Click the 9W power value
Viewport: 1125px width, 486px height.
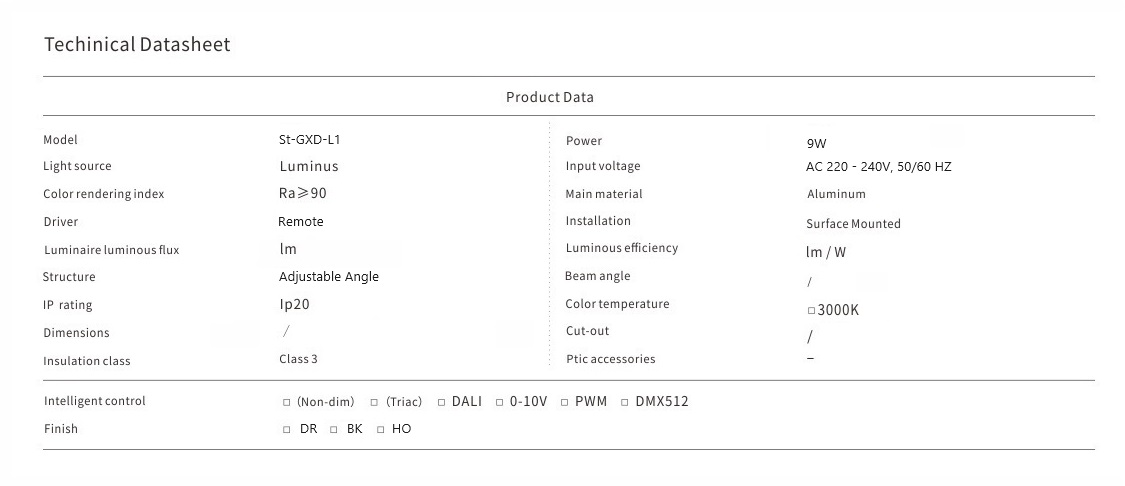(817, 143)
